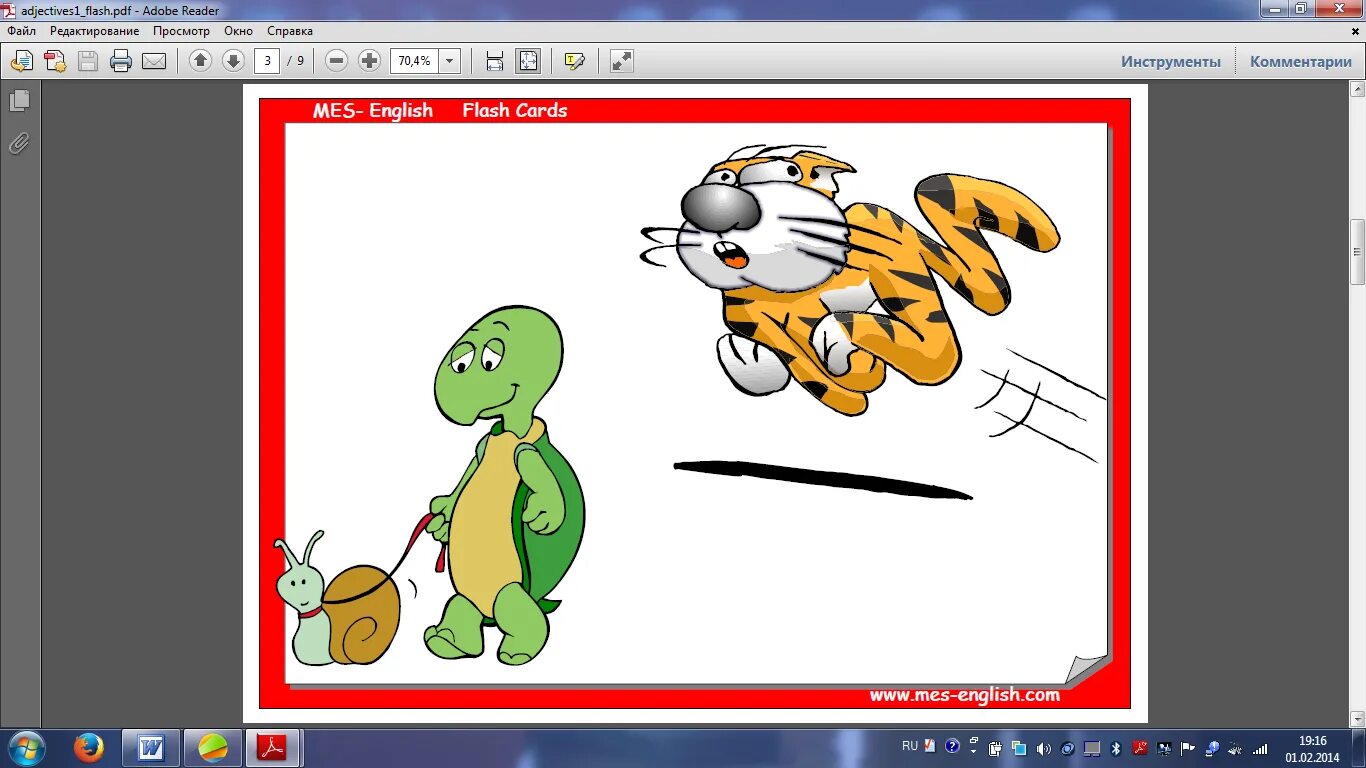
Task: Open Action Center flag tray icon
Action: pos(1188,748)
